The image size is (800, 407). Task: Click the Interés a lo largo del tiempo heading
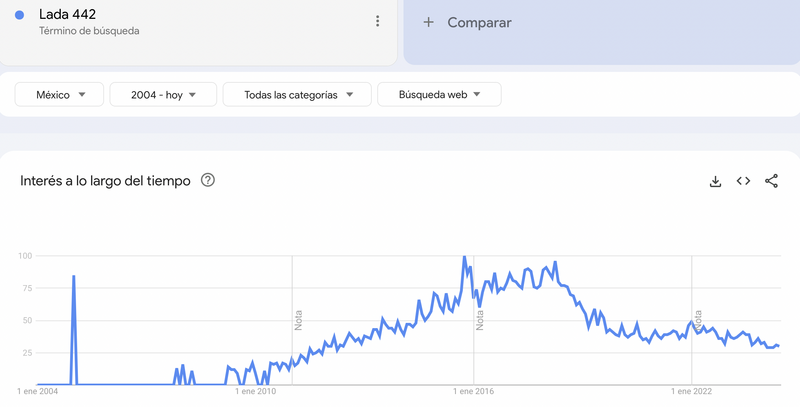click(x=105, y=181)
